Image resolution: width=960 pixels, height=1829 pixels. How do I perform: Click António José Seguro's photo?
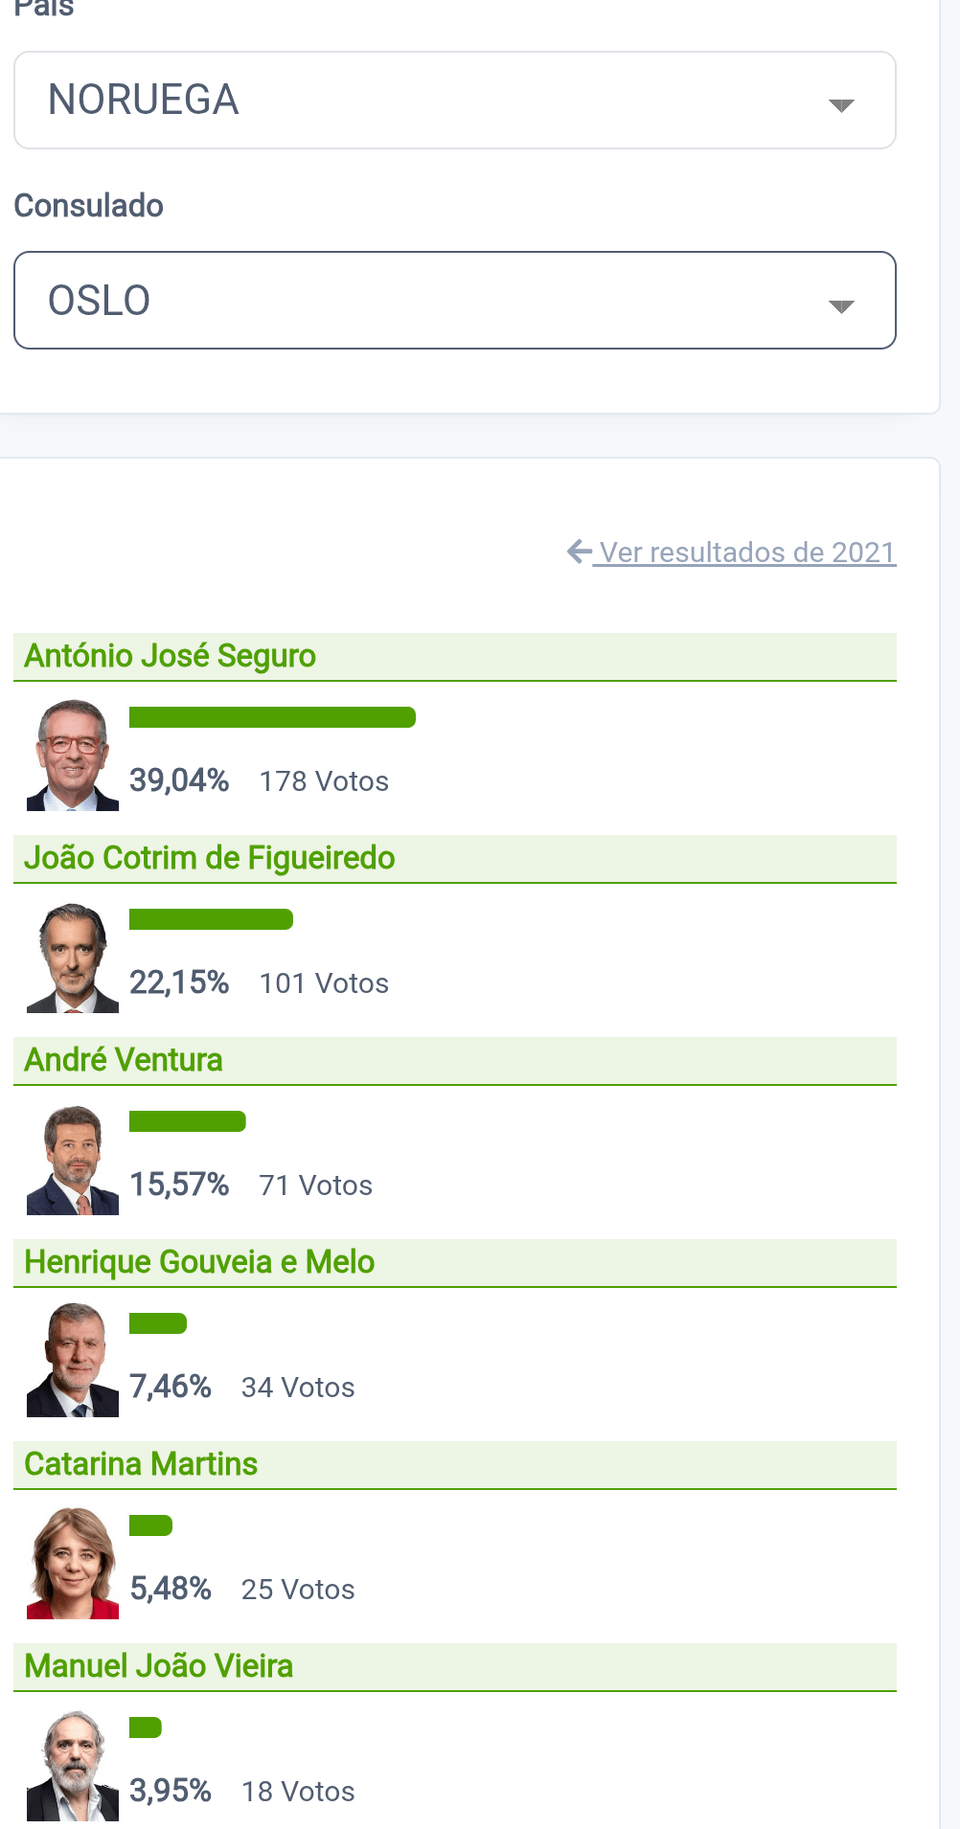(x=72, y=755)
